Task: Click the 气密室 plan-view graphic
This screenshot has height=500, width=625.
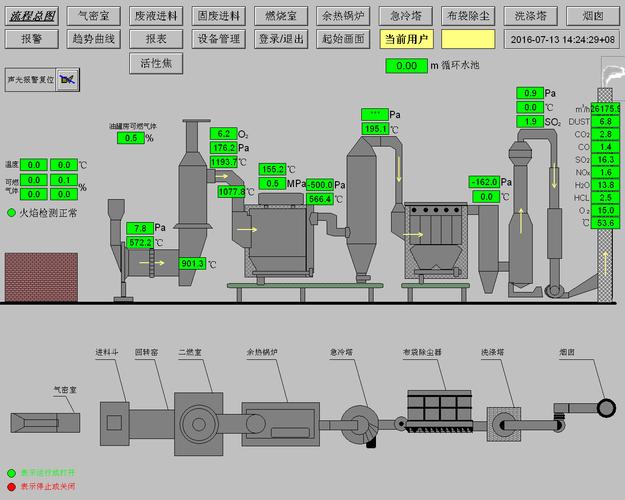Action: 45,423
